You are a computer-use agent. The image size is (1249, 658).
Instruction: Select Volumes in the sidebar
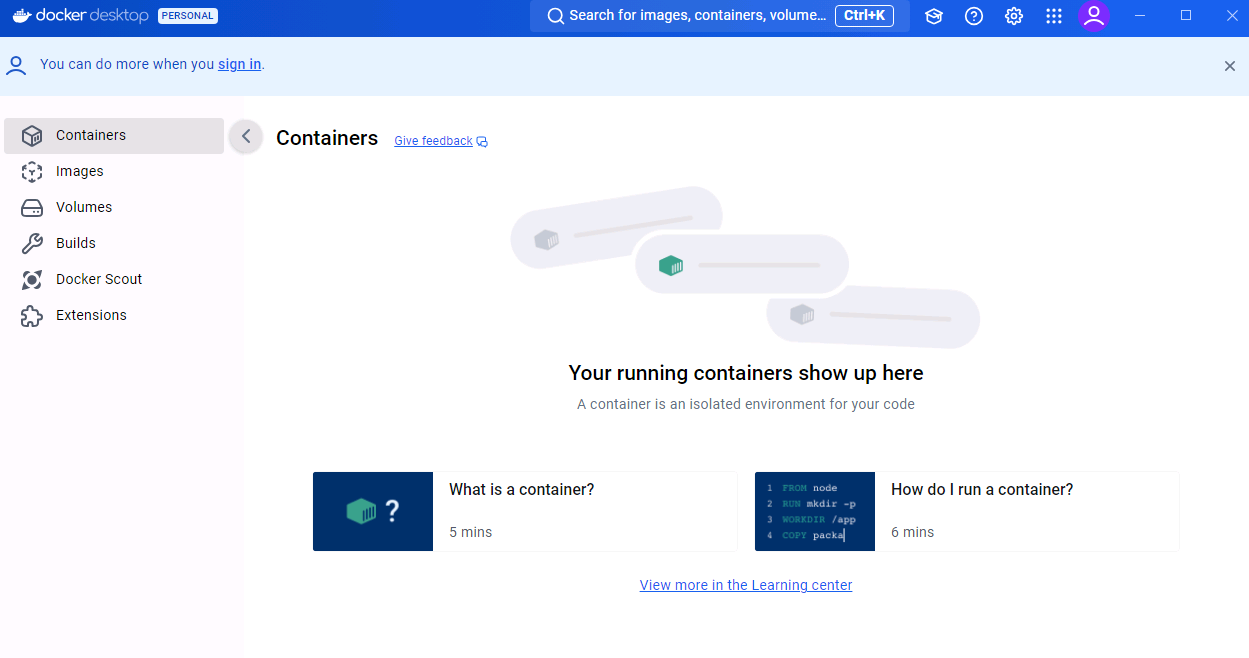(114, 208)
